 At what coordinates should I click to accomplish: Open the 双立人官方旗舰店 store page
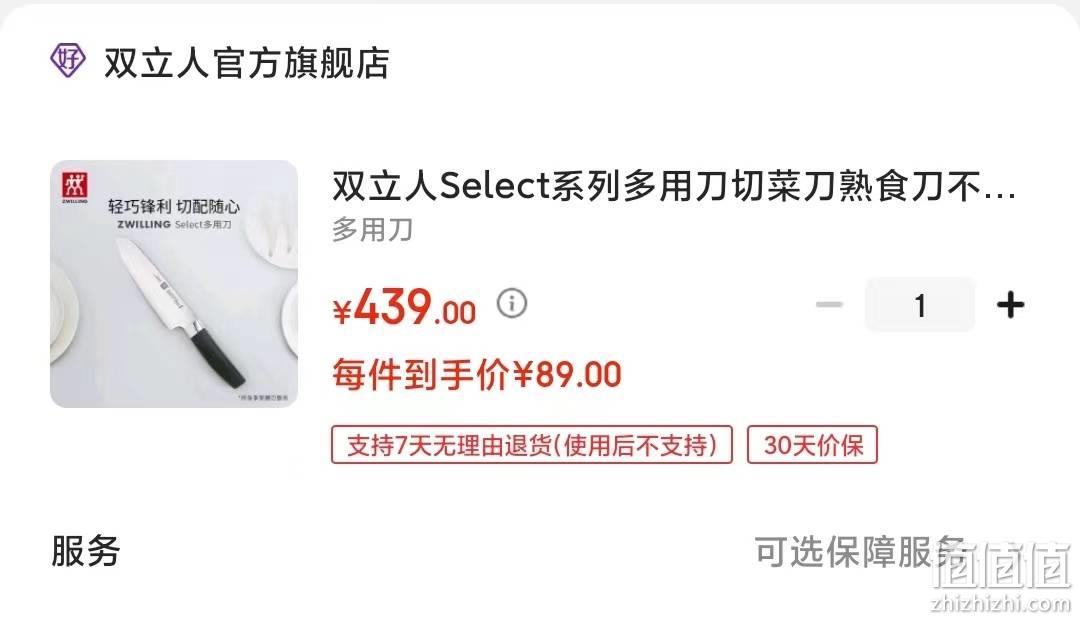247,63
